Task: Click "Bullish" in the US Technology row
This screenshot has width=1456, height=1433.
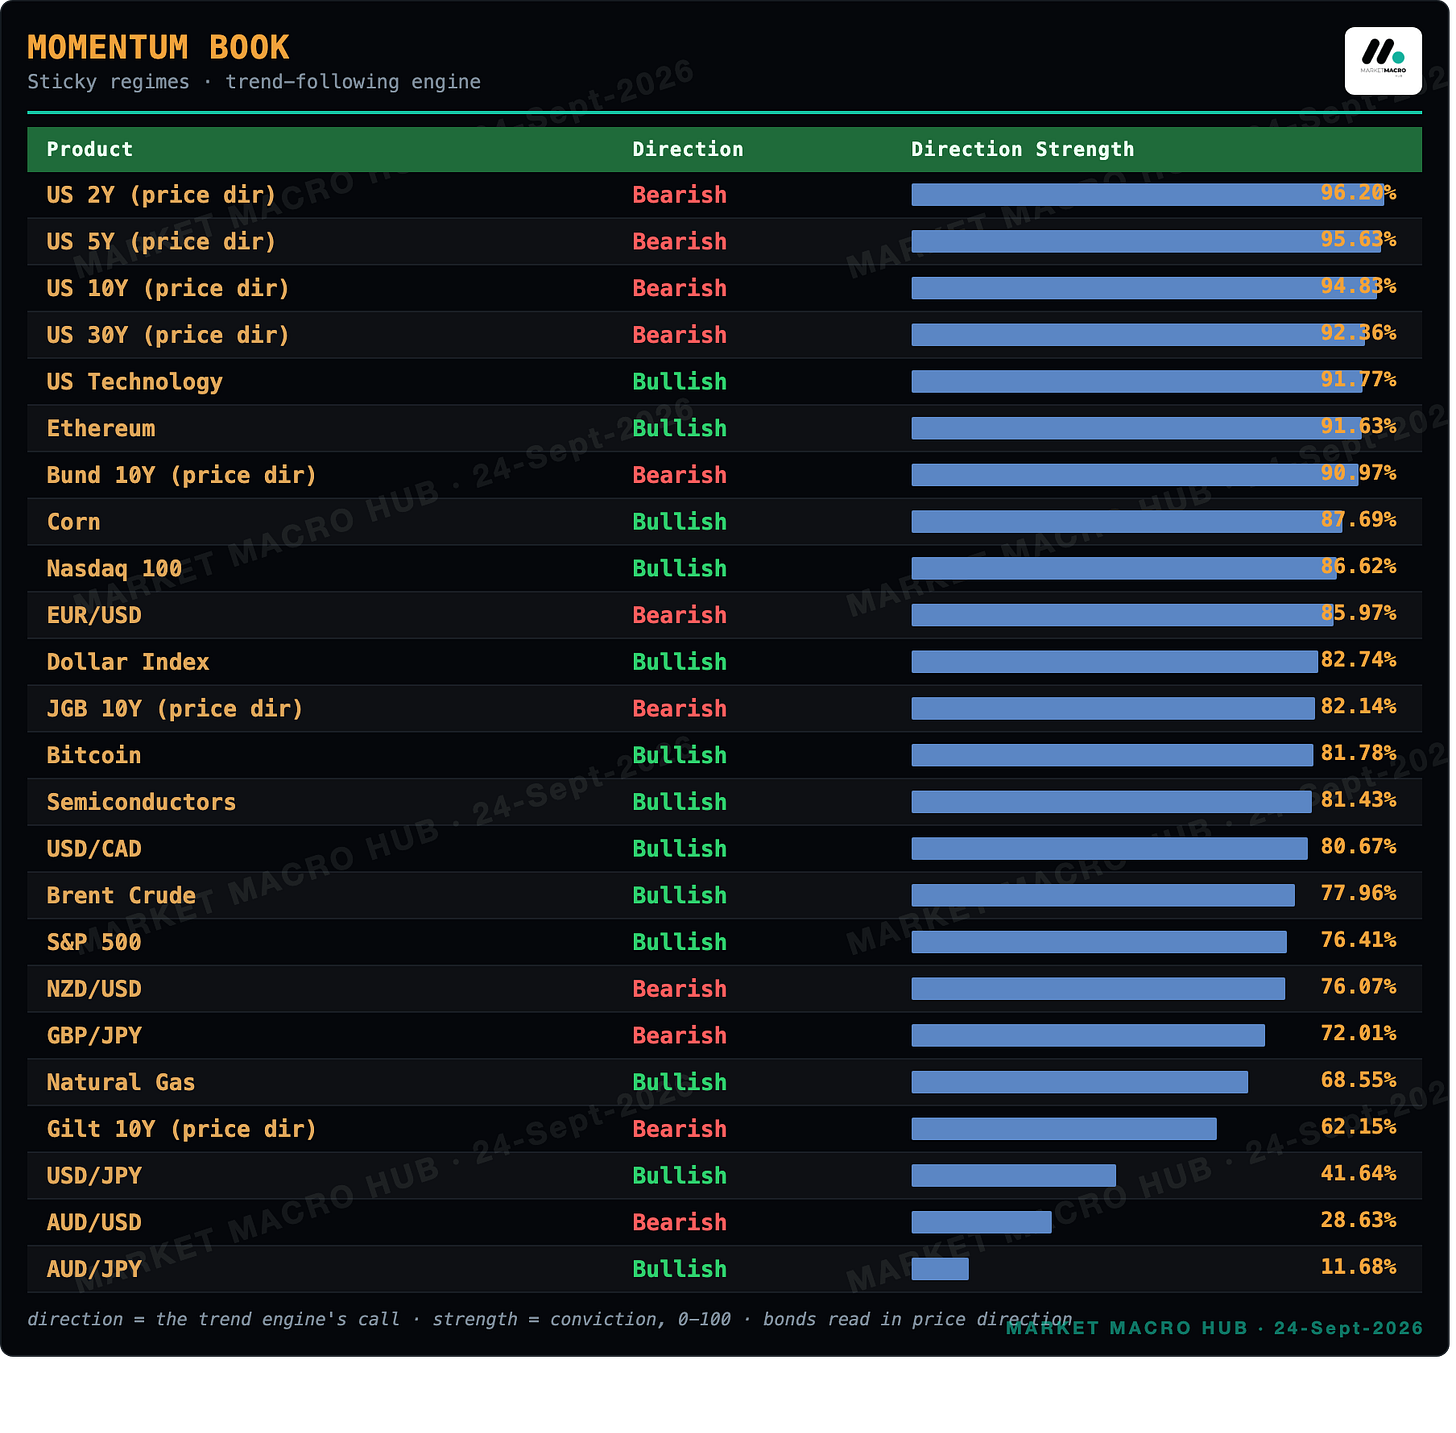Action: pyautogui.click(x=680, y=382)
